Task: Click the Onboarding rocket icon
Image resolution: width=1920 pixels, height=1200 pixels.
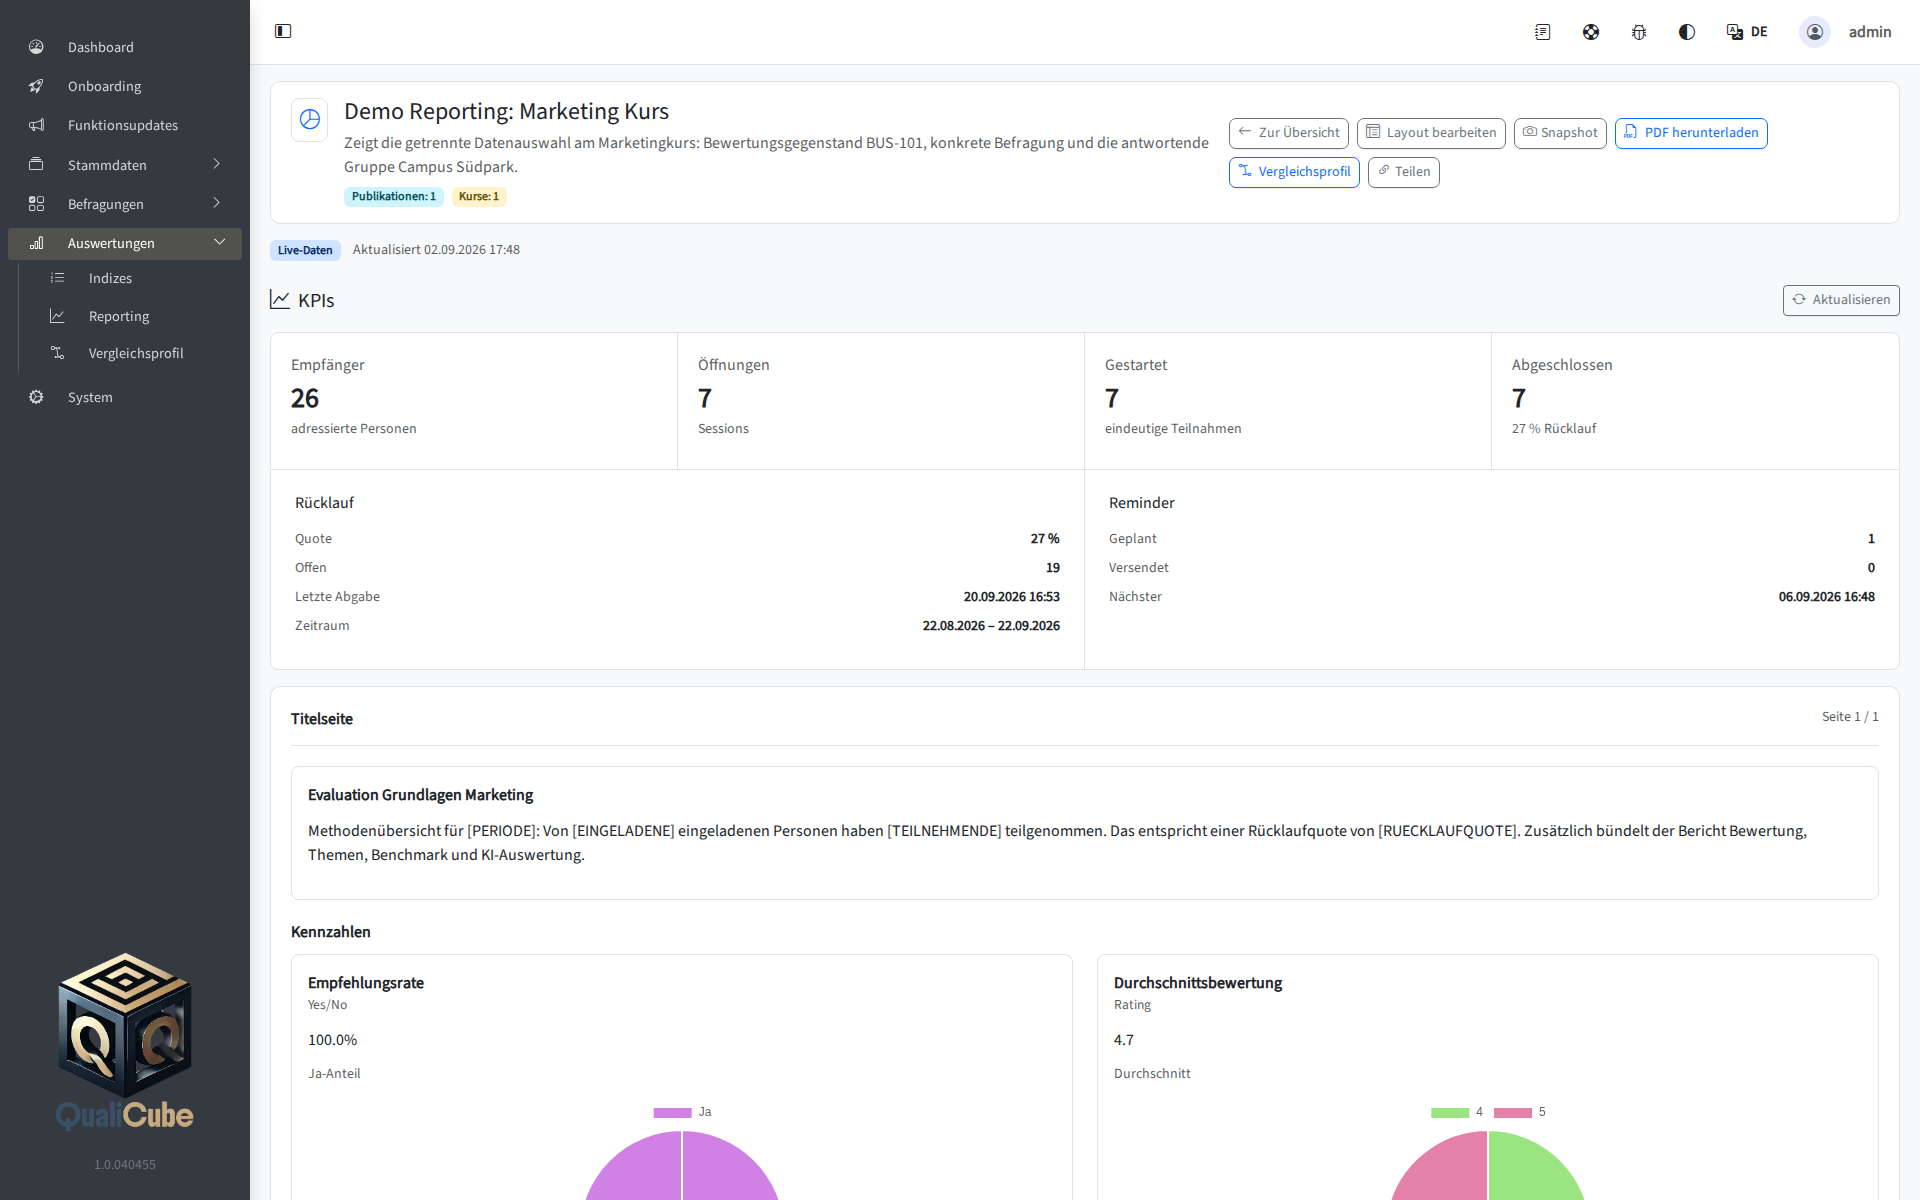Action: pyautogui.click(x=36, y=86)
